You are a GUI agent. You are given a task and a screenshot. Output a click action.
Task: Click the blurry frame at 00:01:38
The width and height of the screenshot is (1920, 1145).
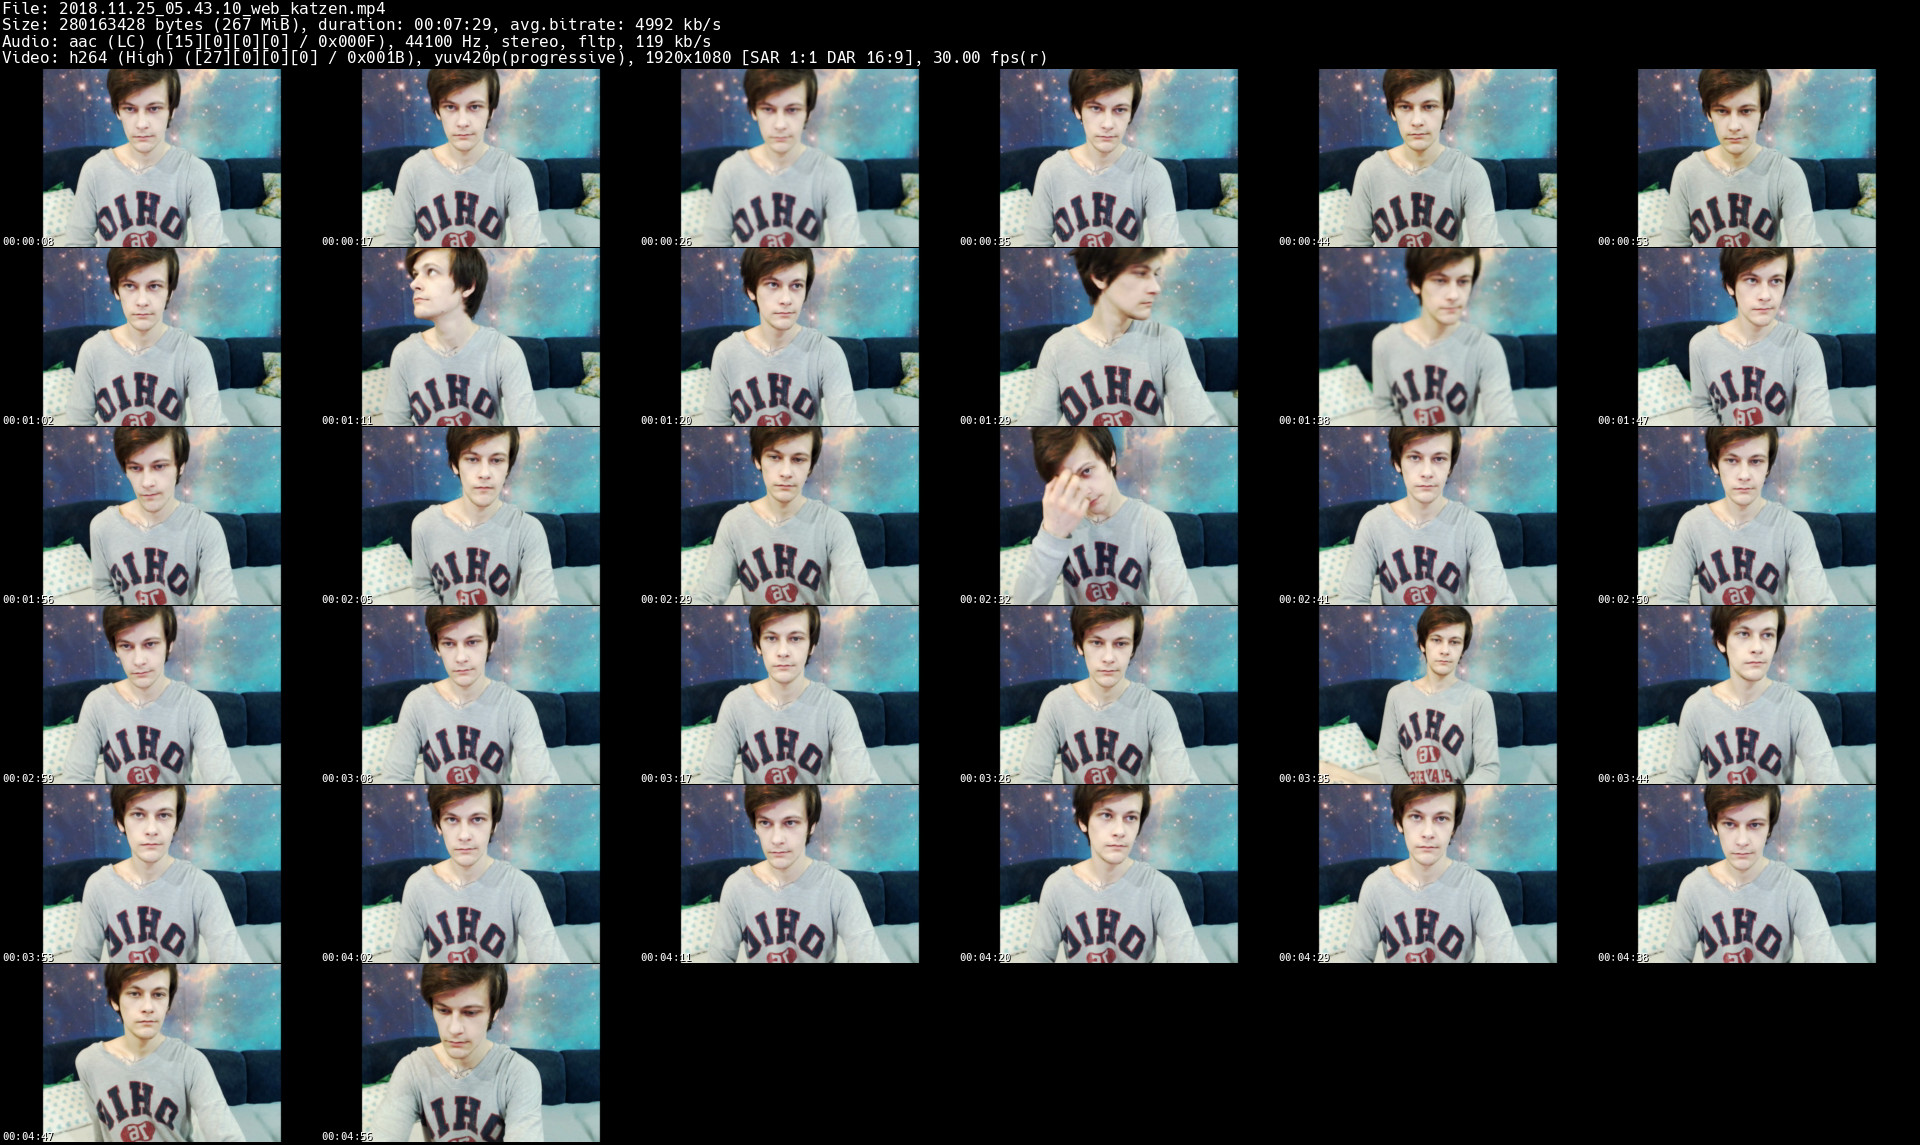tap(1437, 337)
